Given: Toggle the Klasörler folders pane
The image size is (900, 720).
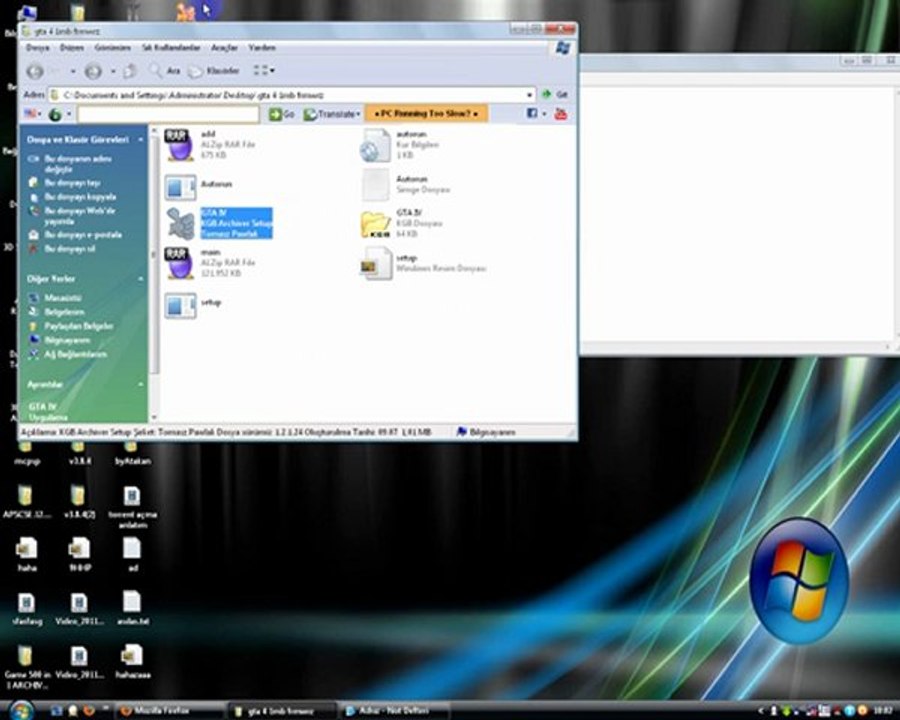Looking at the screenshot, I should tap(214, 71).
